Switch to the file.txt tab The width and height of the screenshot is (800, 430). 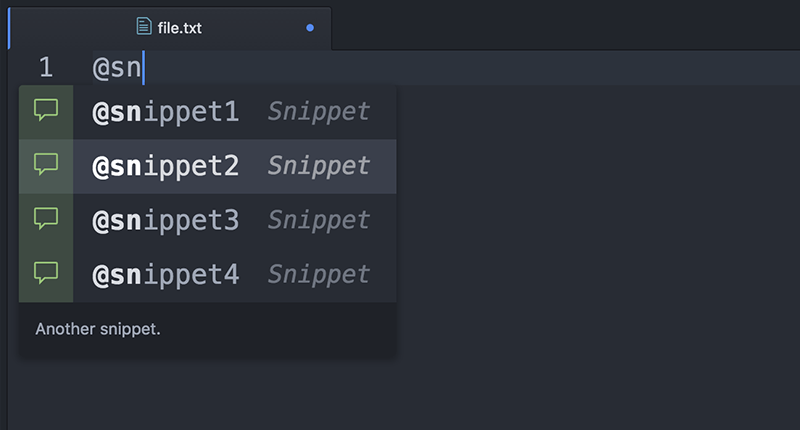(179, 28)
